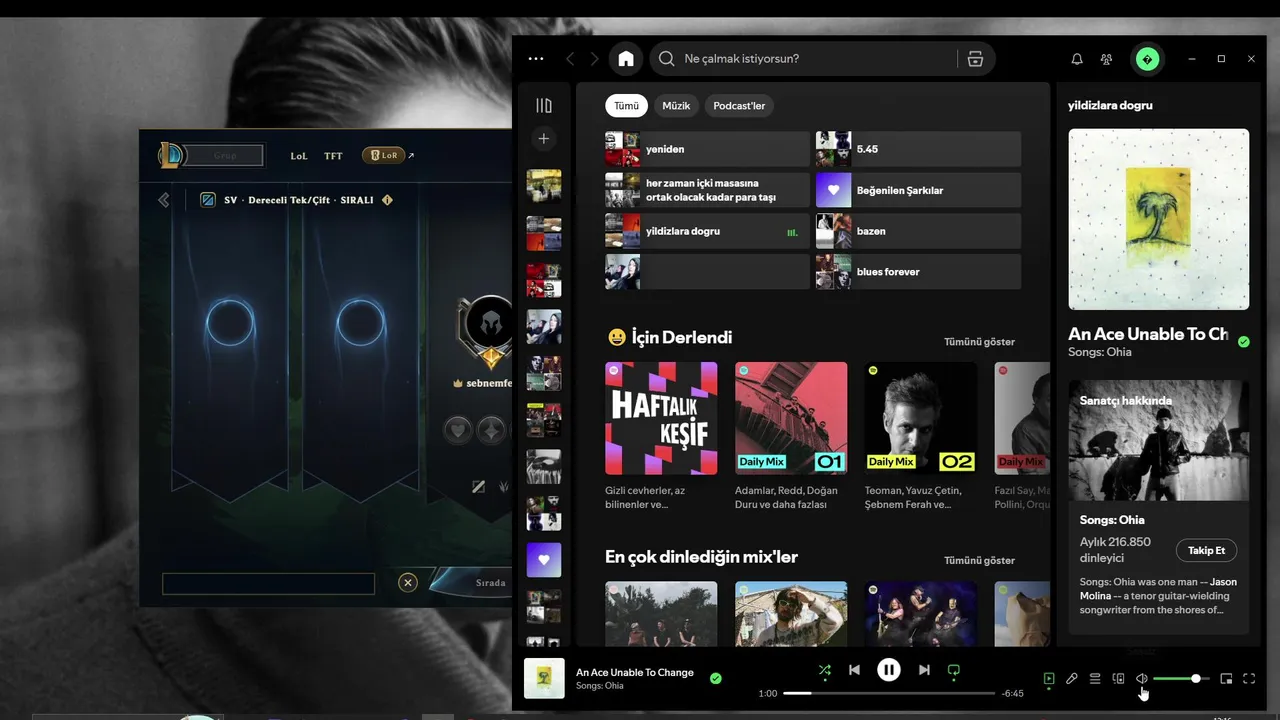The width and height of the screenshot is (1280, 720).
Task: Click the small album cover in the player bar
Action: pyautogui.click(x=544, y=678)
